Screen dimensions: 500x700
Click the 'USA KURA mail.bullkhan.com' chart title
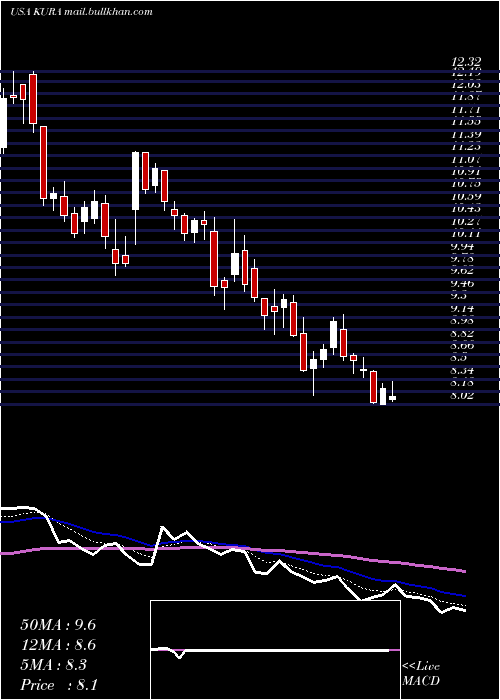pyautogui.click(x=81, y=12)
